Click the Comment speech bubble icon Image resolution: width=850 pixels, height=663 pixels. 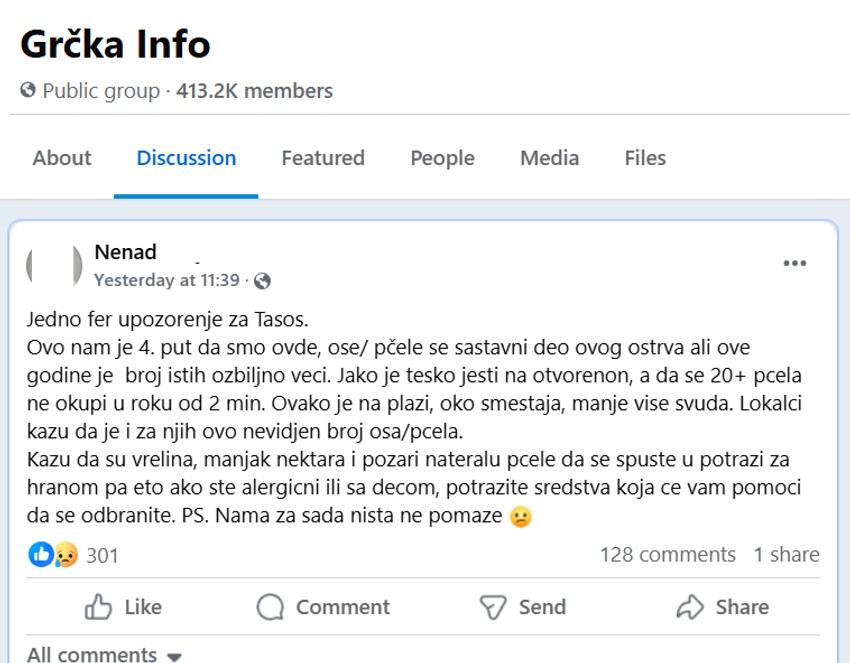tap(268, 607)
